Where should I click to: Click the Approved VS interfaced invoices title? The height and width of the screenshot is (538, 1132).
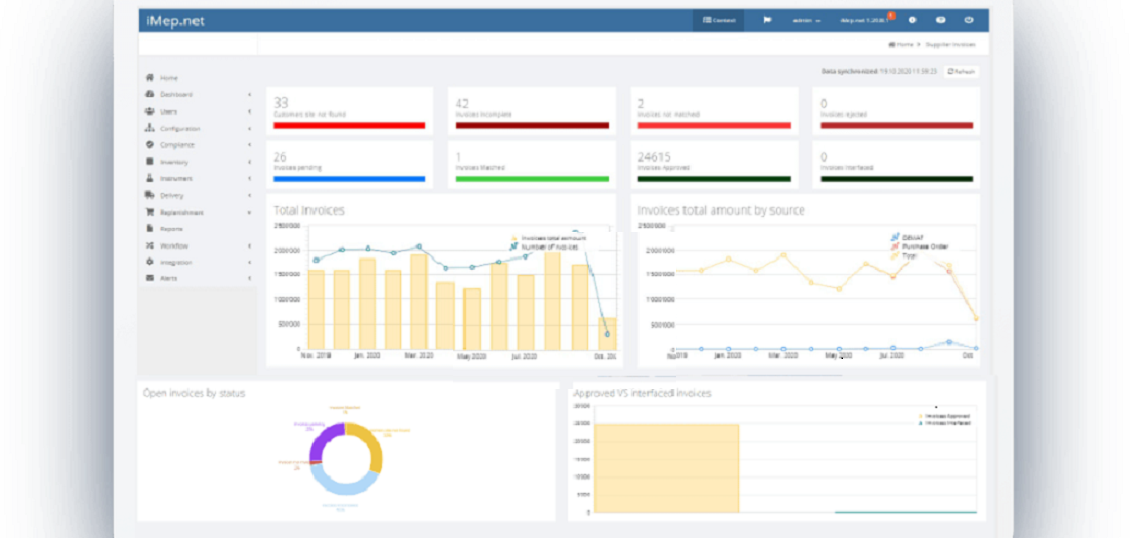642,394
